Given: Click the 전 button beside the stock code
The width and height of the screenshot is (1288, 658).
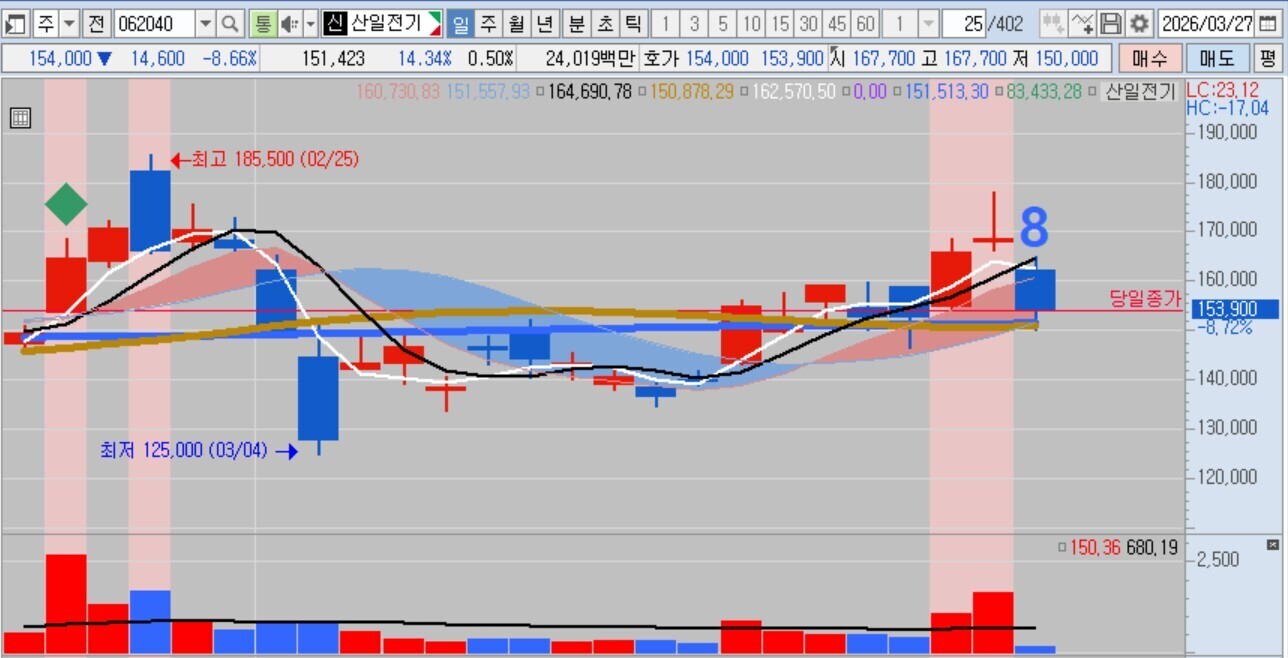Looking at the screenshot, I should [95, 23].
